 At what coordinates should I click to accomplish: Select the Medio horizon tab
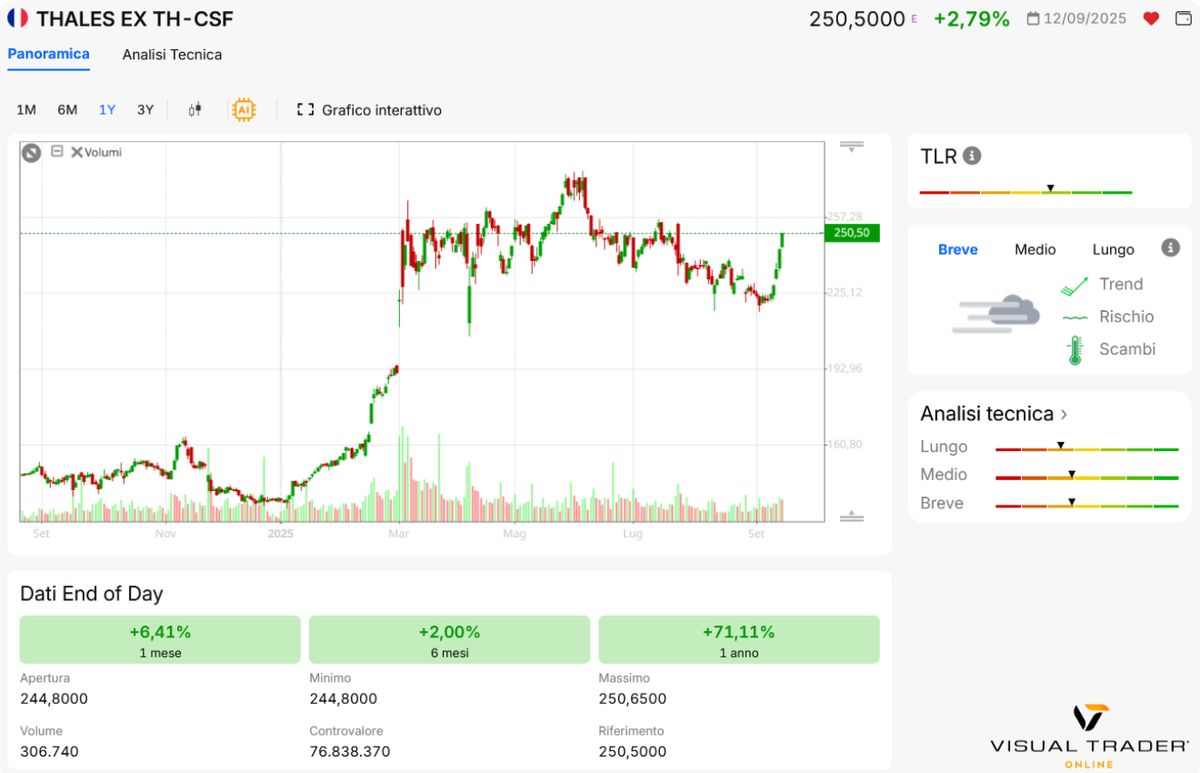[x=1035, y=249]
